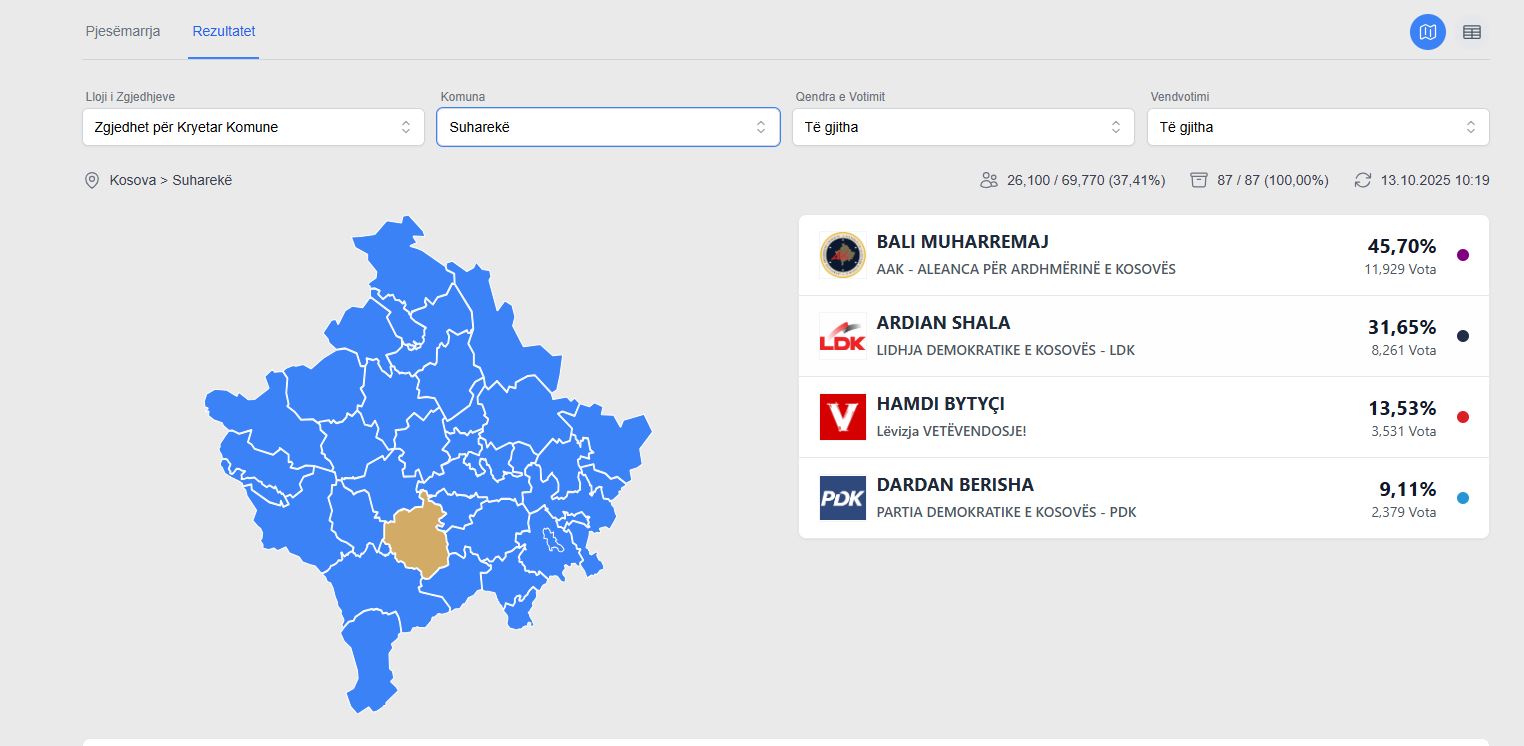
Task: Click the location pin icon
Action: (x=92, y=180)
